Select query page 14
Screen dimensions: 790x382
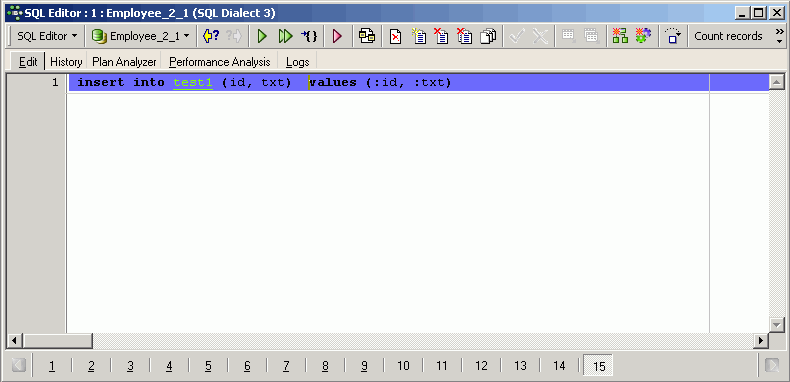pos(559,366)
